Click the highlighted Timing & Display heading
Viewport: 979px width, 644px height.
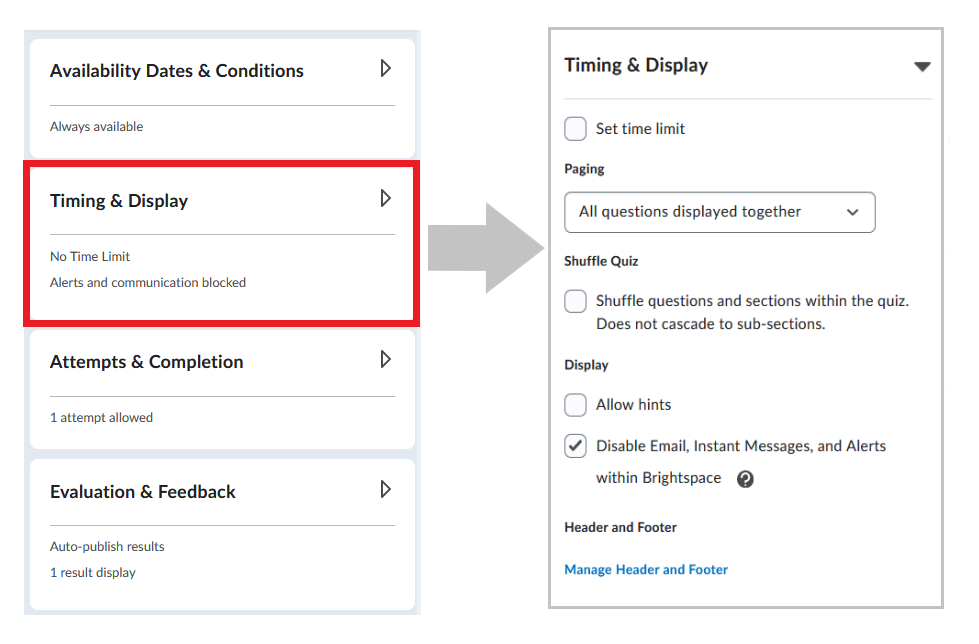click(x=119, y=201)
